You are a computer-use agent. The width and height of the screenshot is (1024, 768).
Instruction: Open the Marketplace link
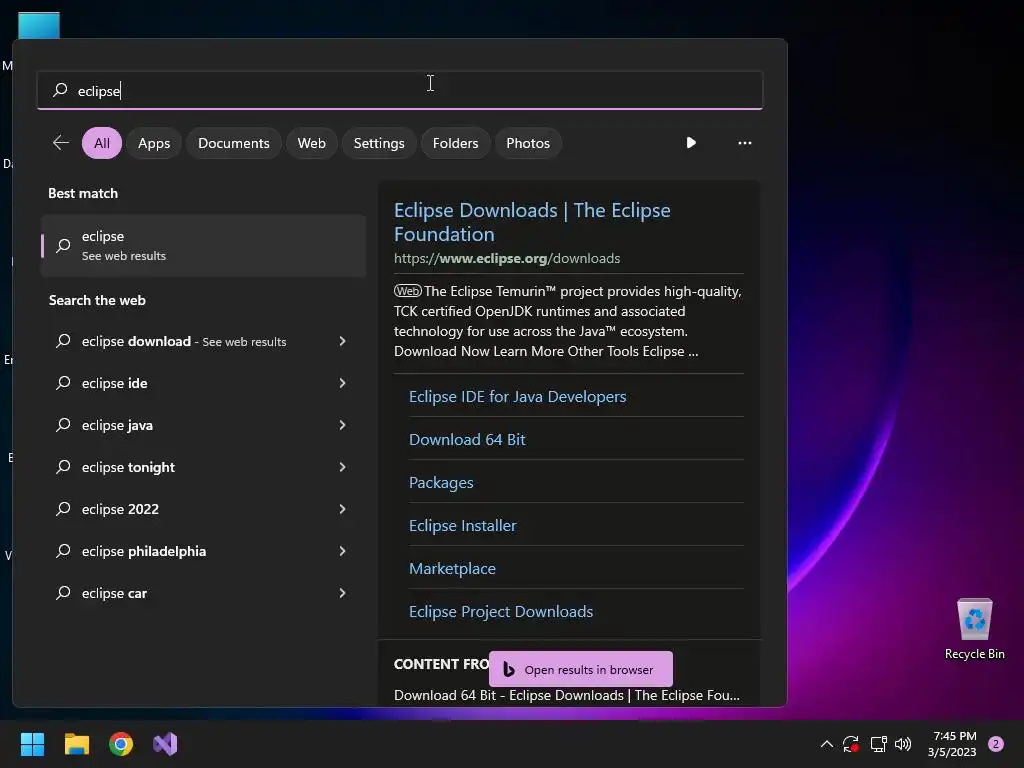[452, 569]
